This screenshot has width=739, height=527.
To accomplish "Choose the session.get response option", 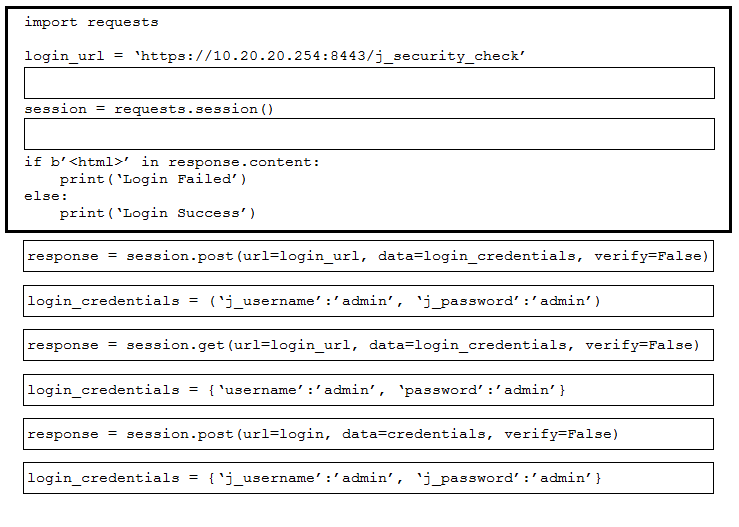I will (368, 345).
